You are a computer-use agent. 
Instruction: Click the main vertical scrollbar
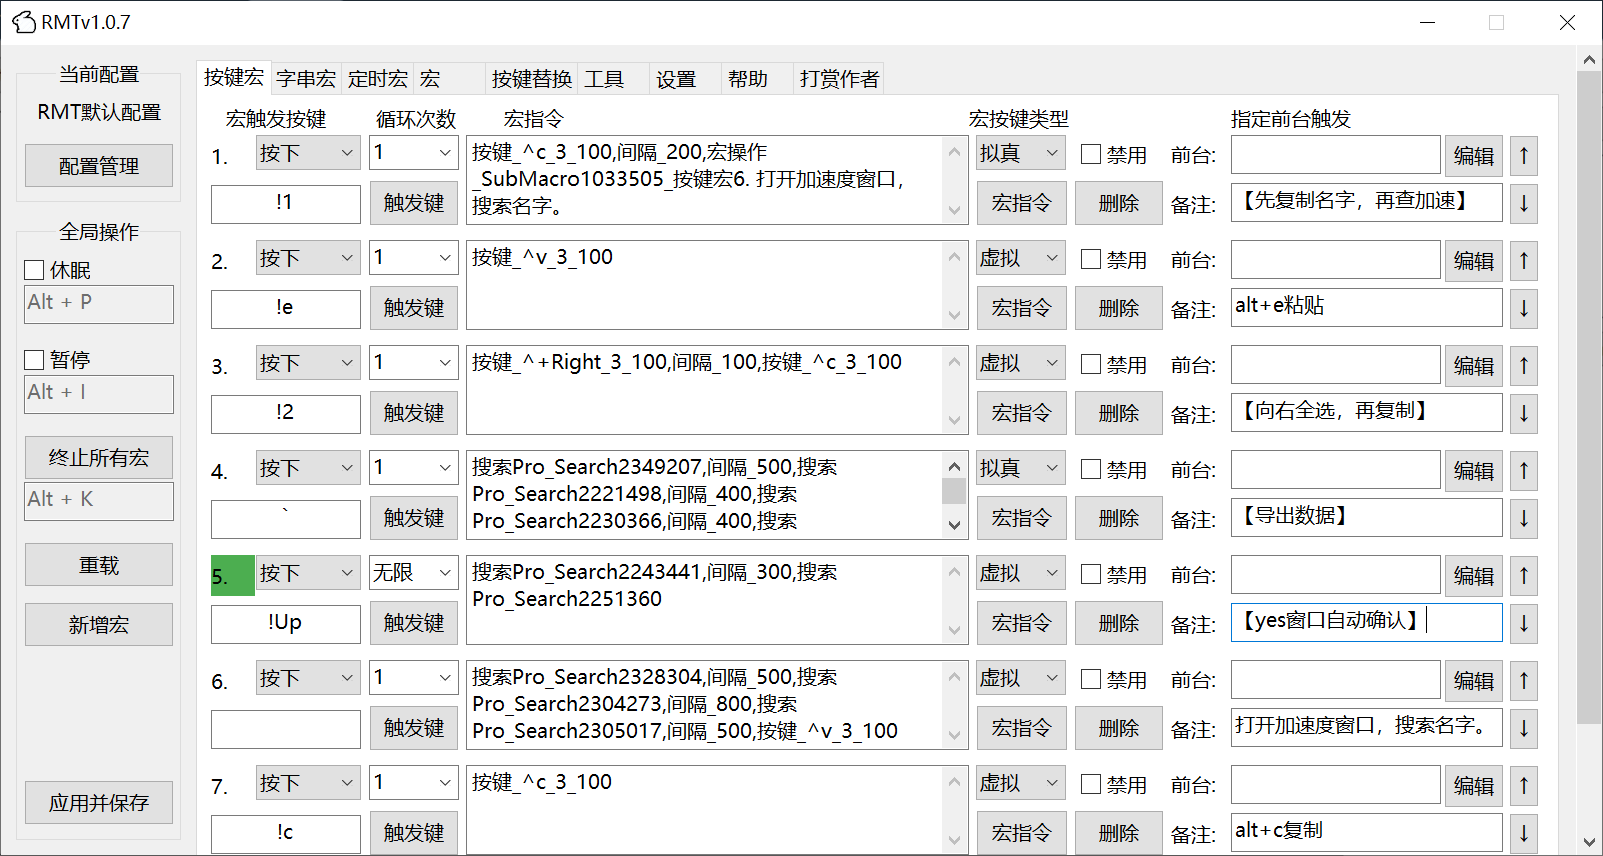(x=1588, y=400)
